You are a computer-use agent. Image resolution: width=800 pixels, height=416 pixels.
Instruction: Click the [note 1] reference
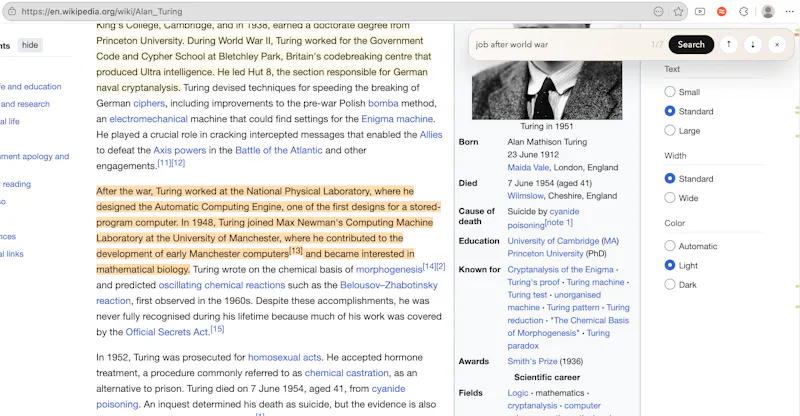(559, 223)
